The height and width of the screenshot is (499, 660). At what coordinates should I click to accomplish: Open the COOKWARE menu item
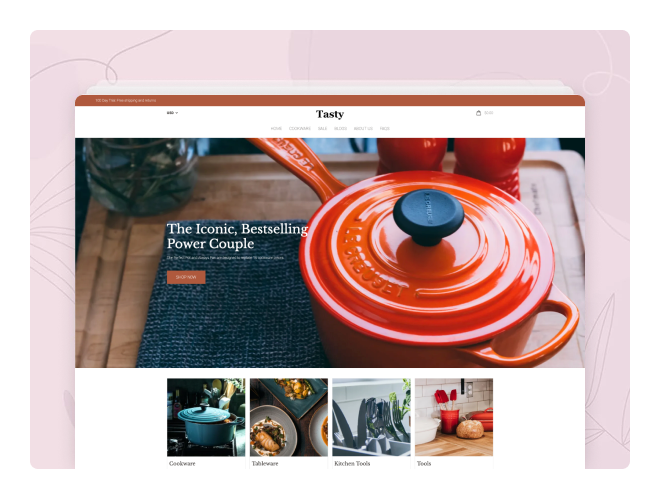300,128
